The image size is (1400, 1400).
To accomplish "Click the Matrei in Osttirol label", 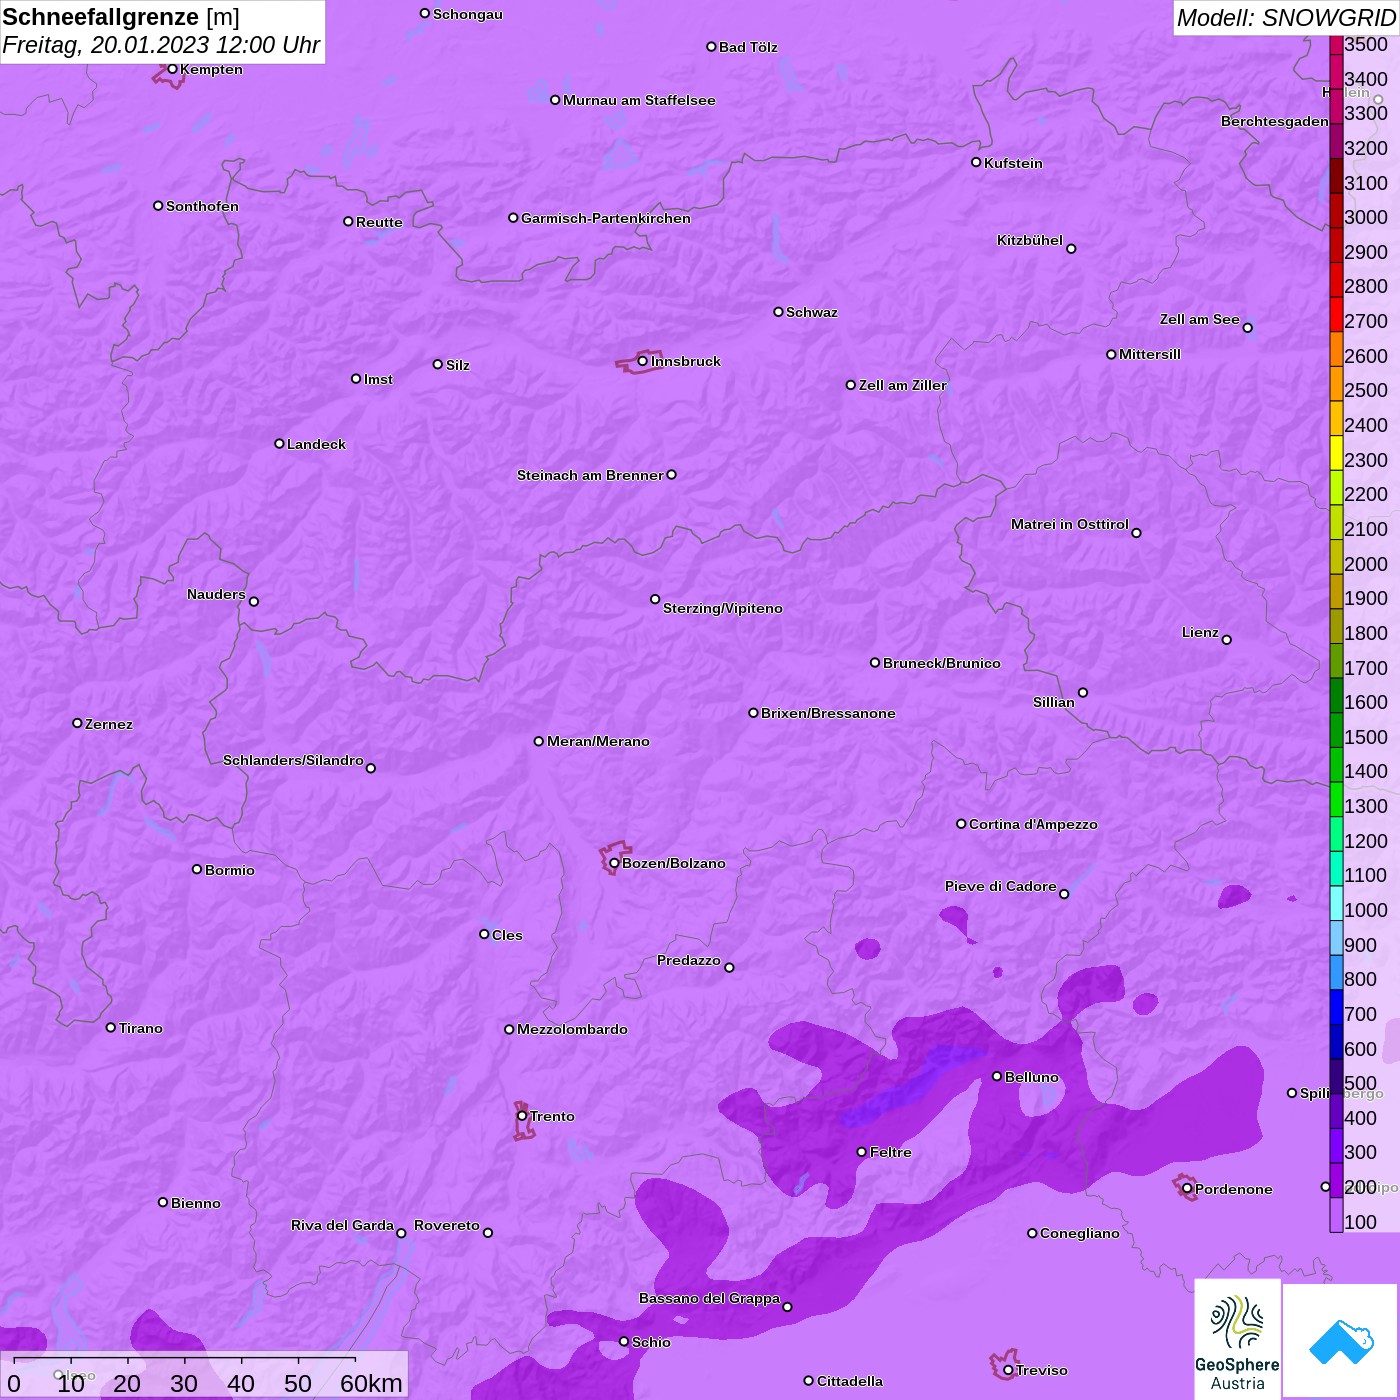I will point(1070,524).
